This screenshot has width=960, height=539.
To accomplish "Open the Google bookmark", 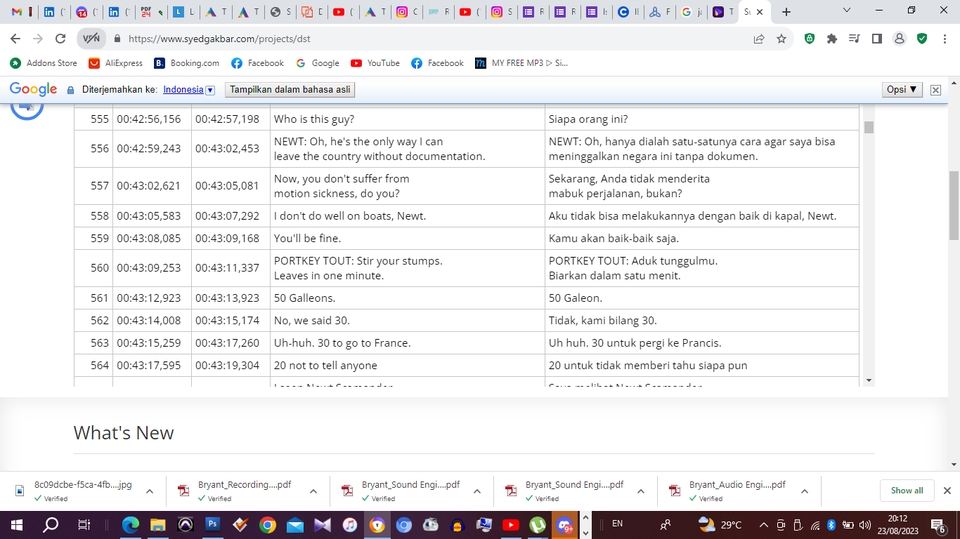I will pos(317,63).
